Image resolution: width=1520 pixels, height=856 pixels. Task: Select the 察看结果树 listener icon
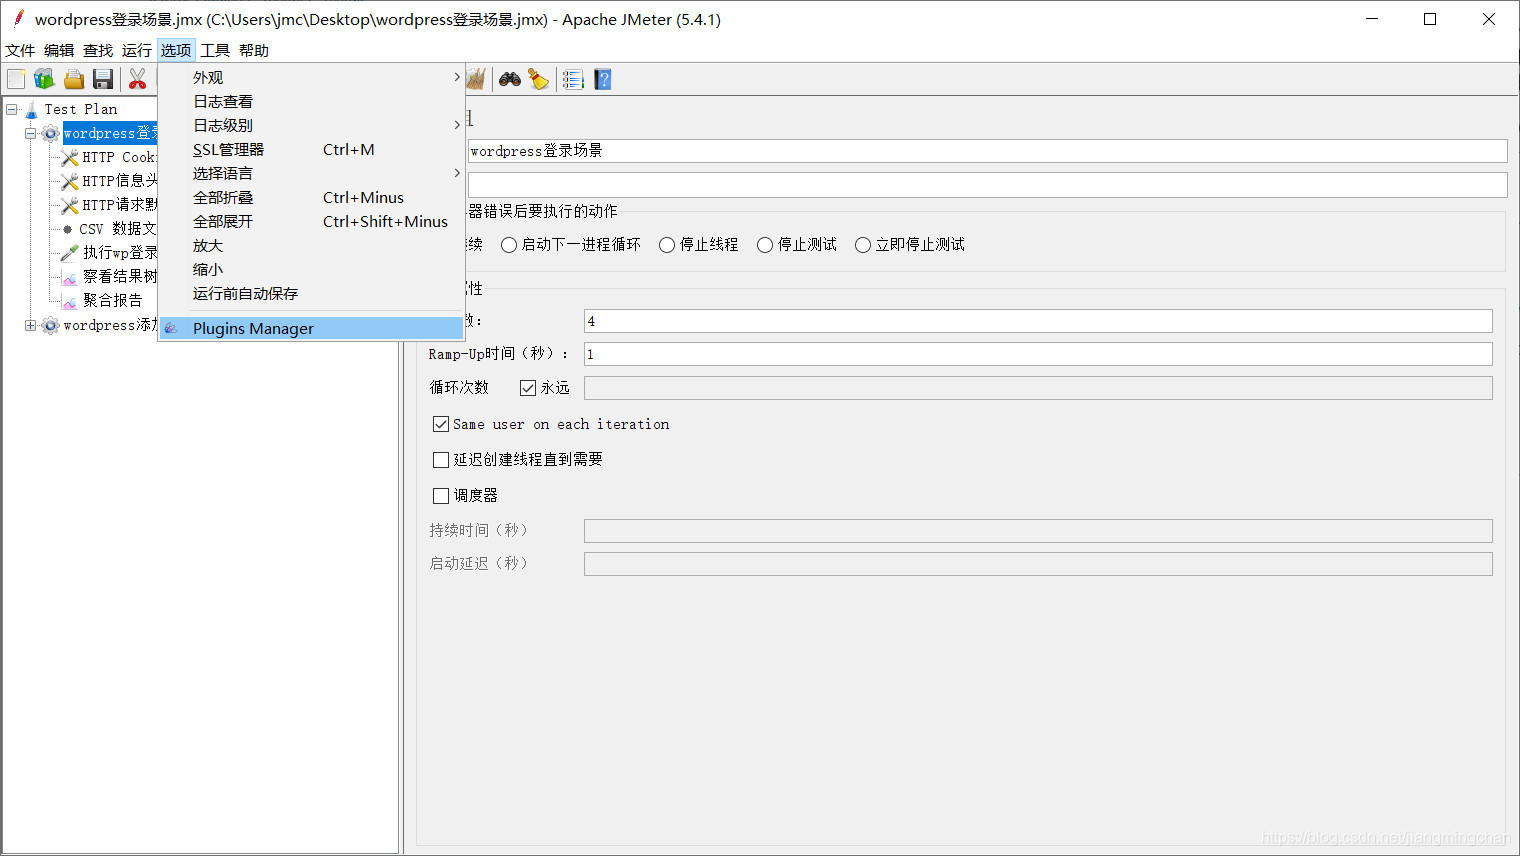[x=69, y=277]
